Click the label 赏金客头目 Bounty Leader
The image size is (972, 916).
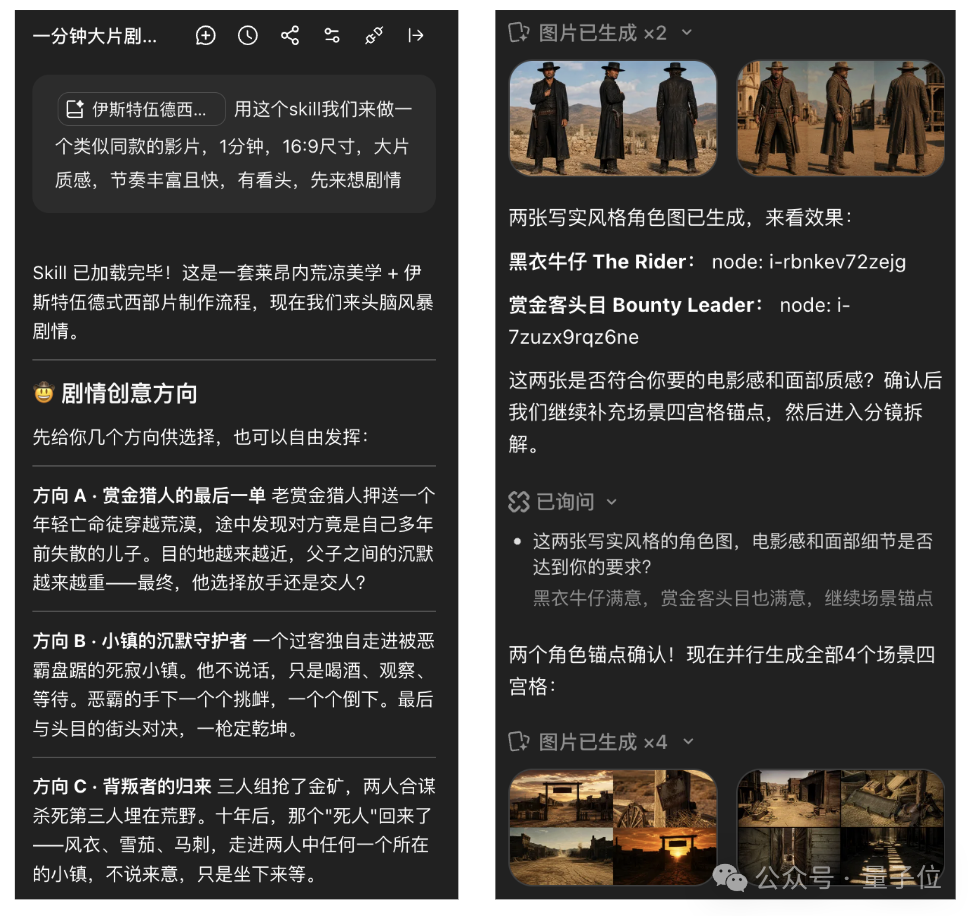tap(635, 305)
